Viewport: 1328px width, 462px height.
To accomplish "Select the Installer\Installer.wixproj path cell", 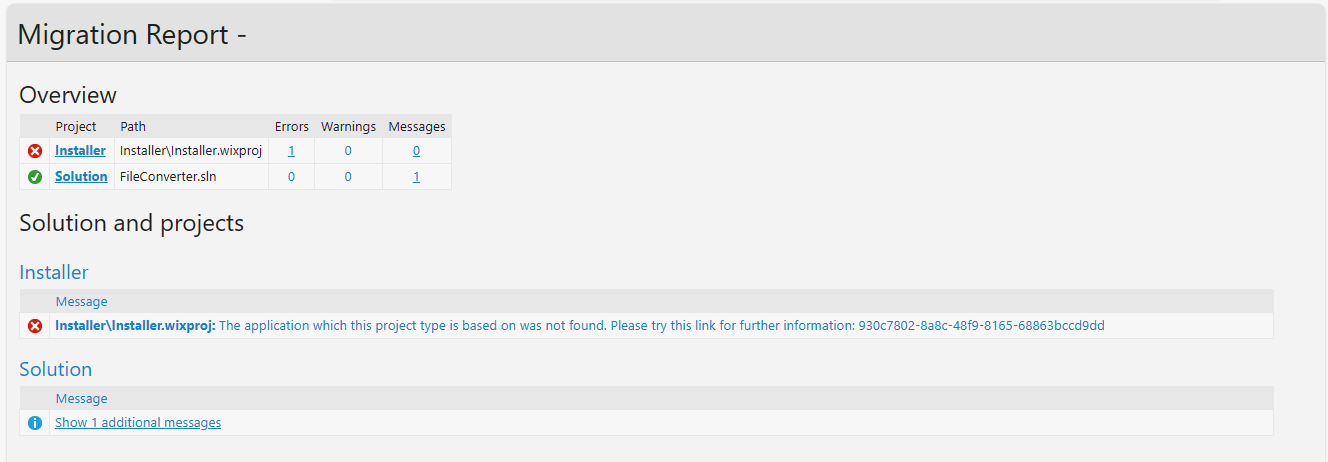I will [190, 151].
